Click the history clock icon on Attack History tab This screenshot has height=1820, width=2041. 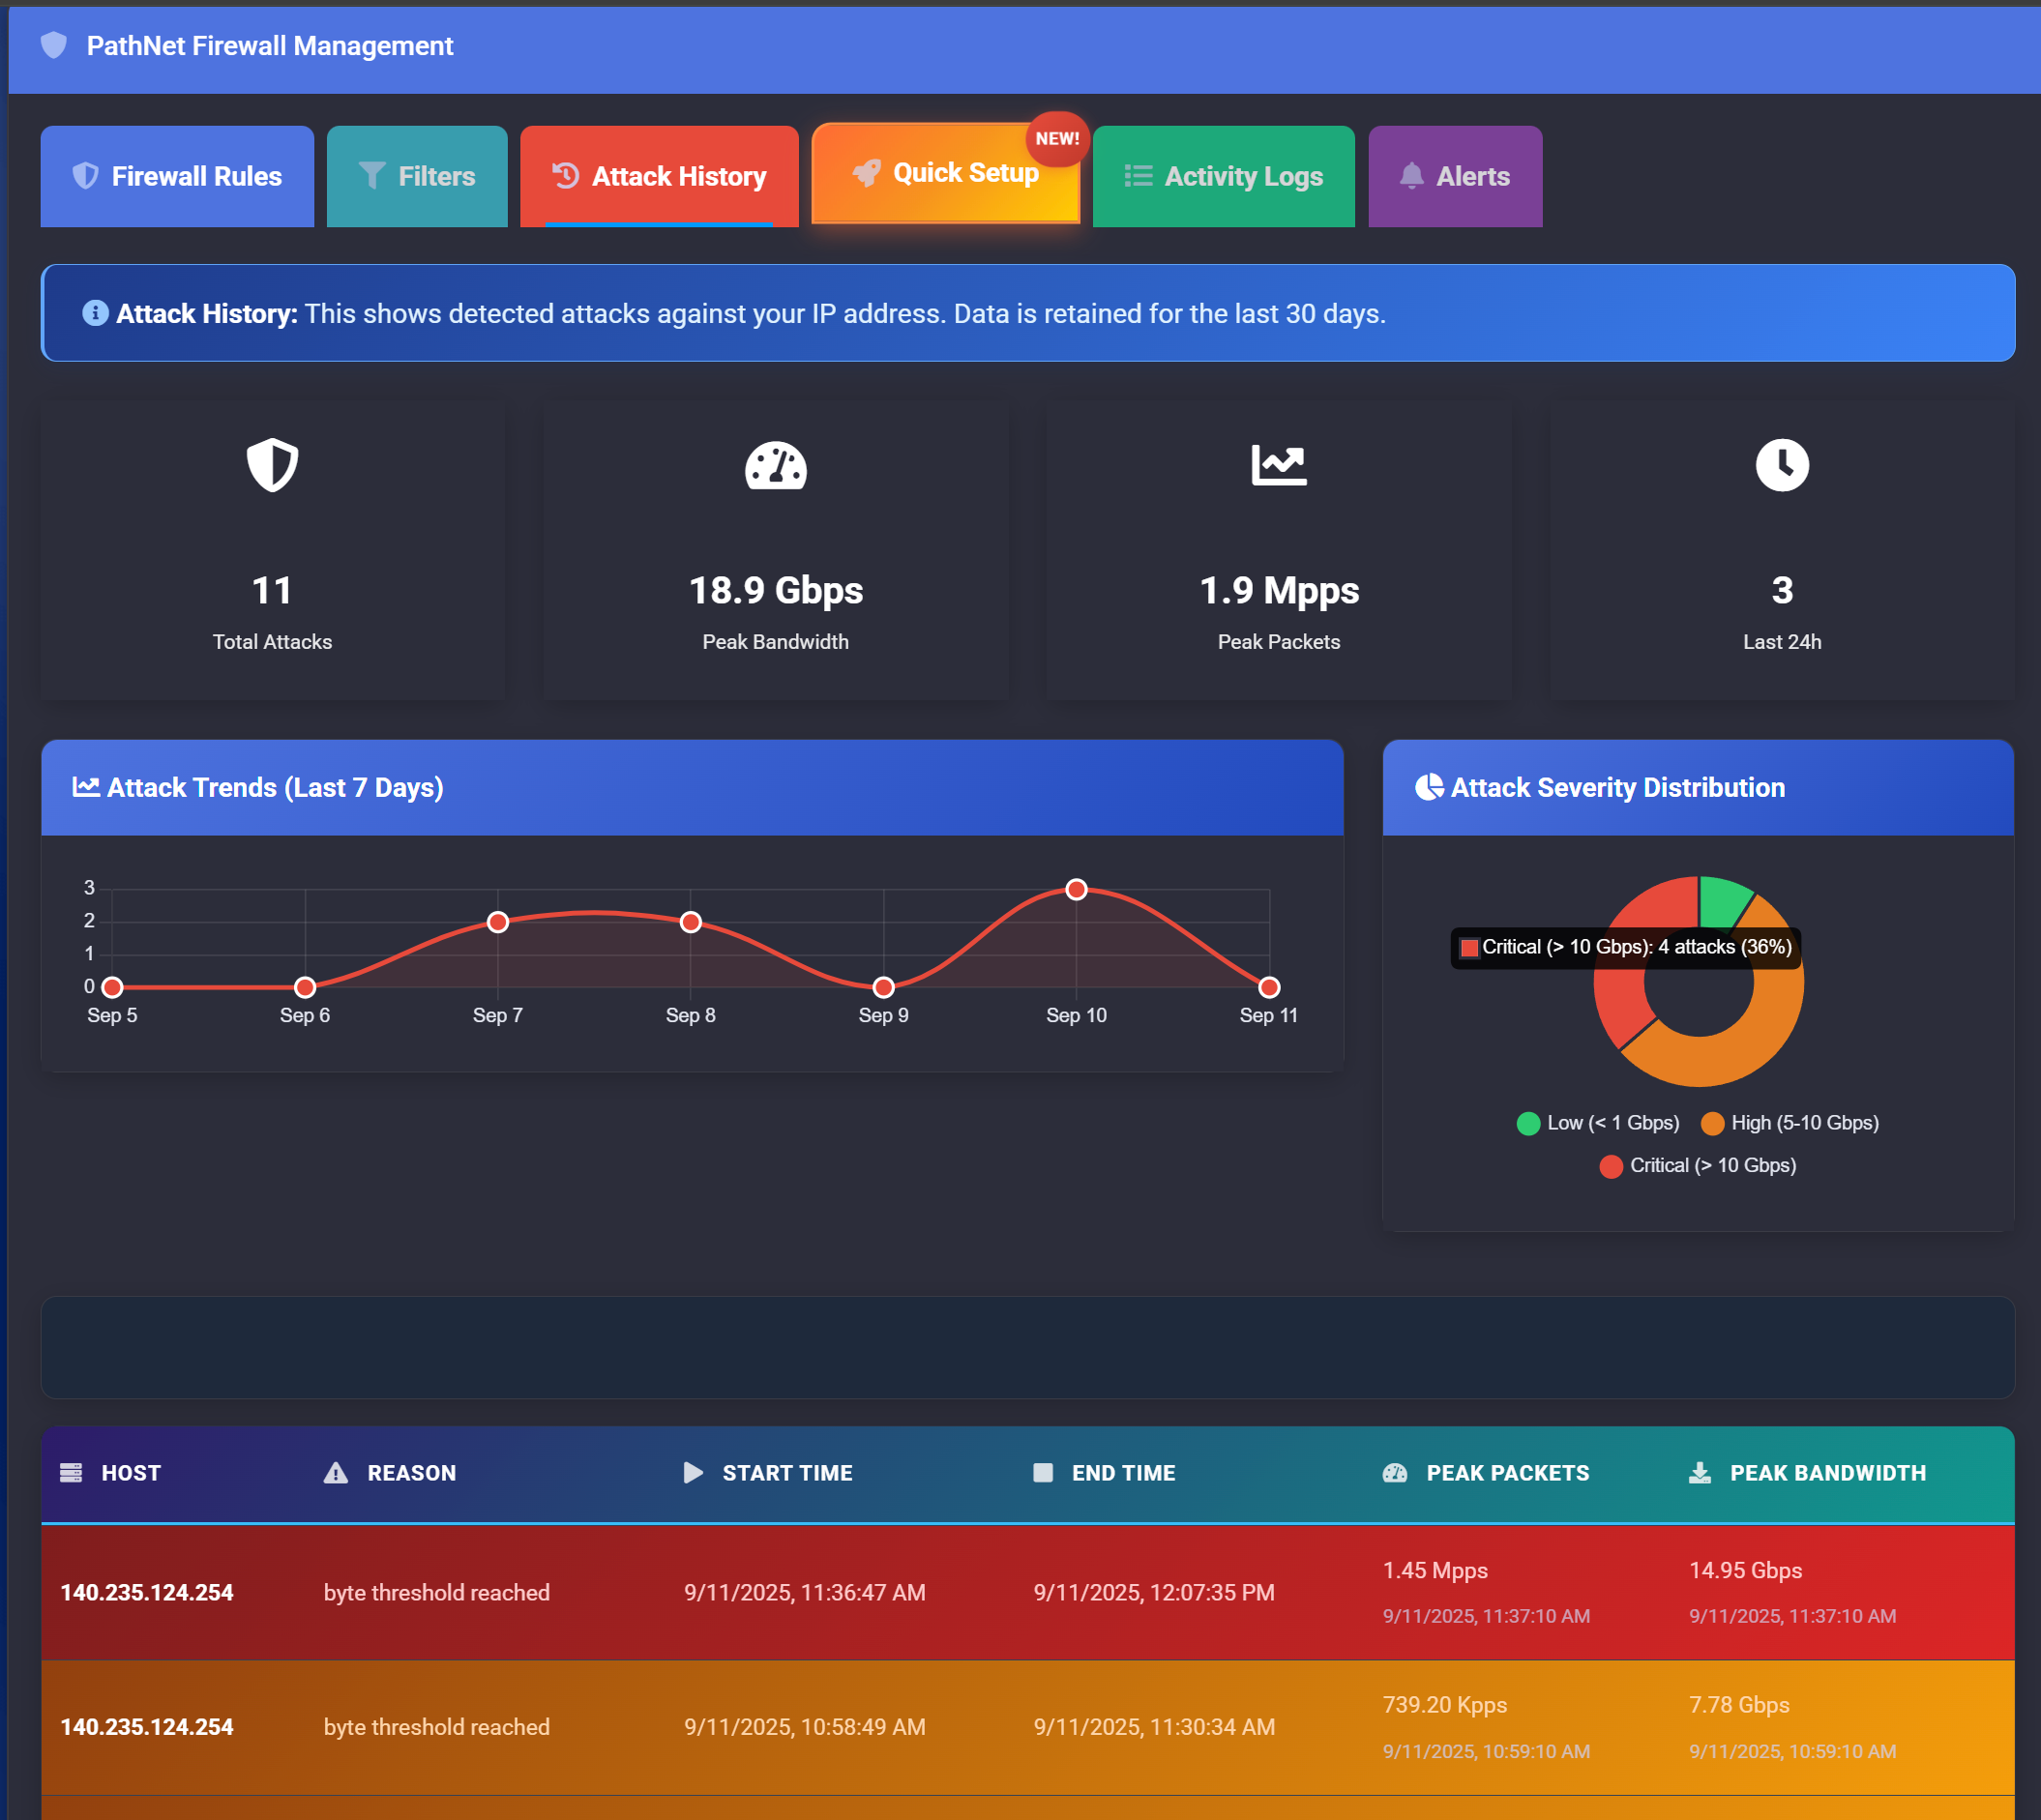coord(566,175)
